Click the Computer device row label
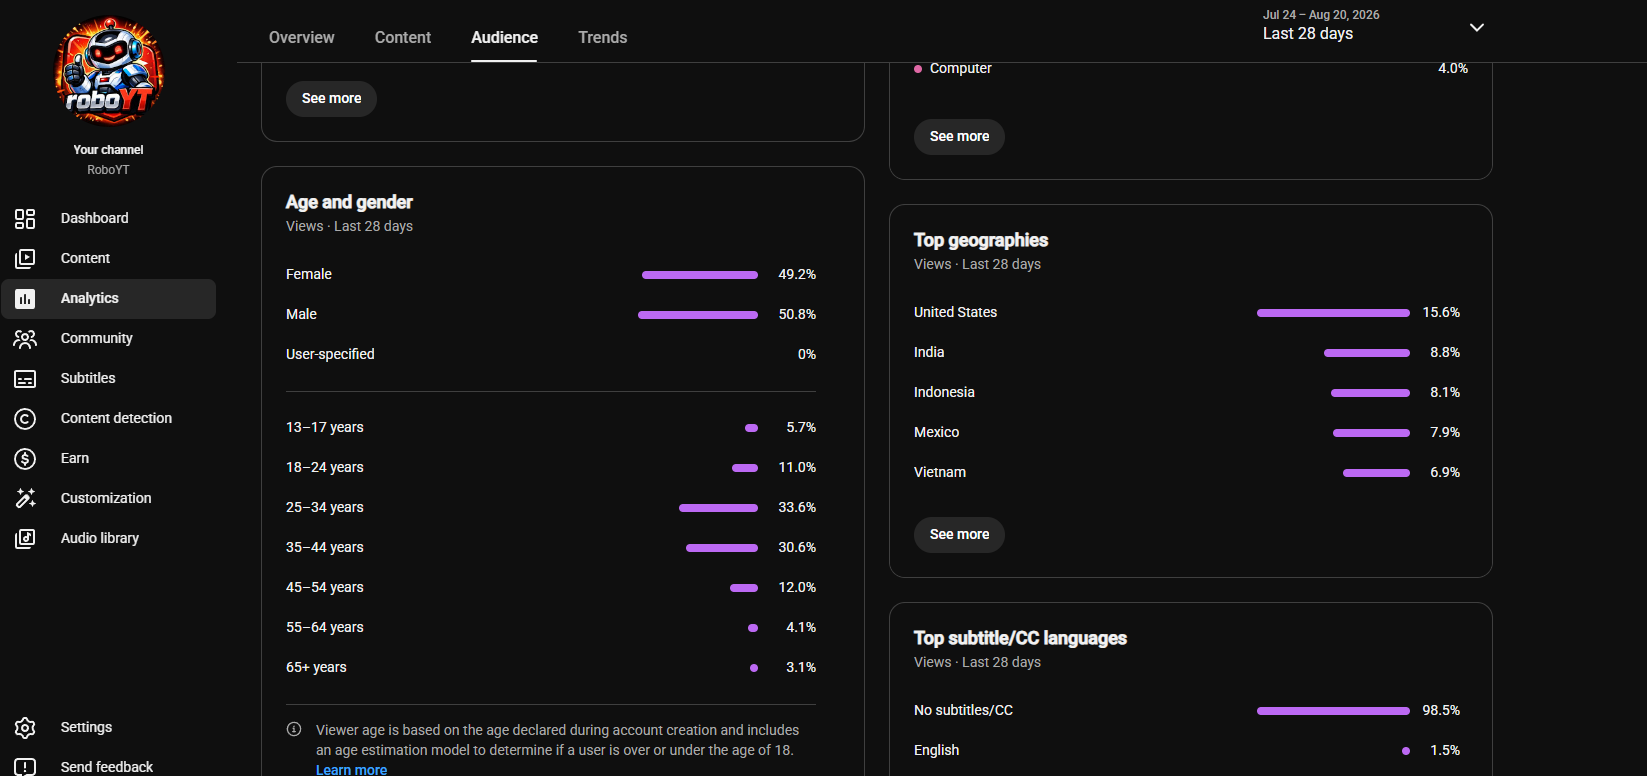1647x776 pixels. click(961, 68)
